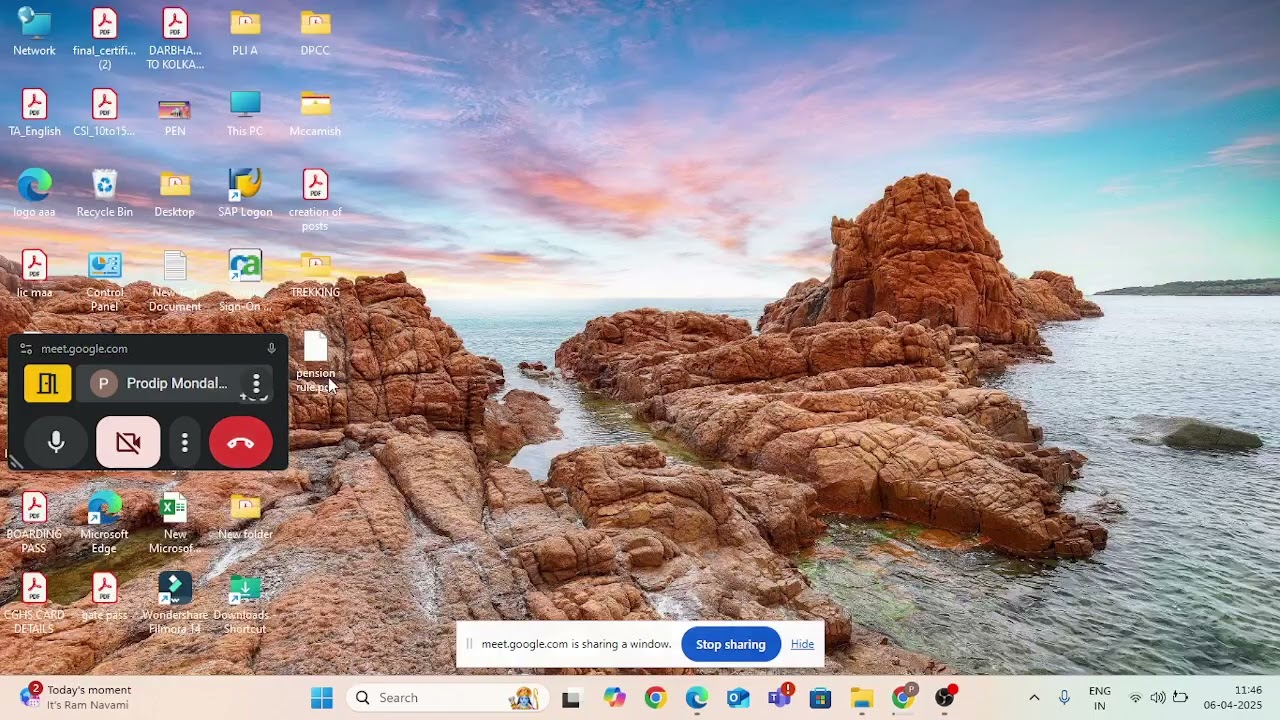This screenshot has height=720, width=1280.
Task: Open Today's moment widget on taskbar
Action: coord(75,697)
